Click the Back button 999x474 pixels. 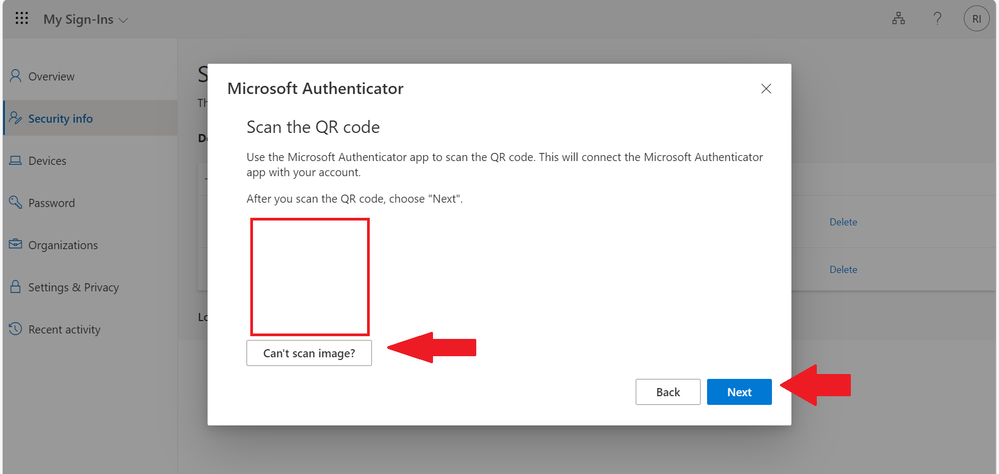click(x=668, y=392)
